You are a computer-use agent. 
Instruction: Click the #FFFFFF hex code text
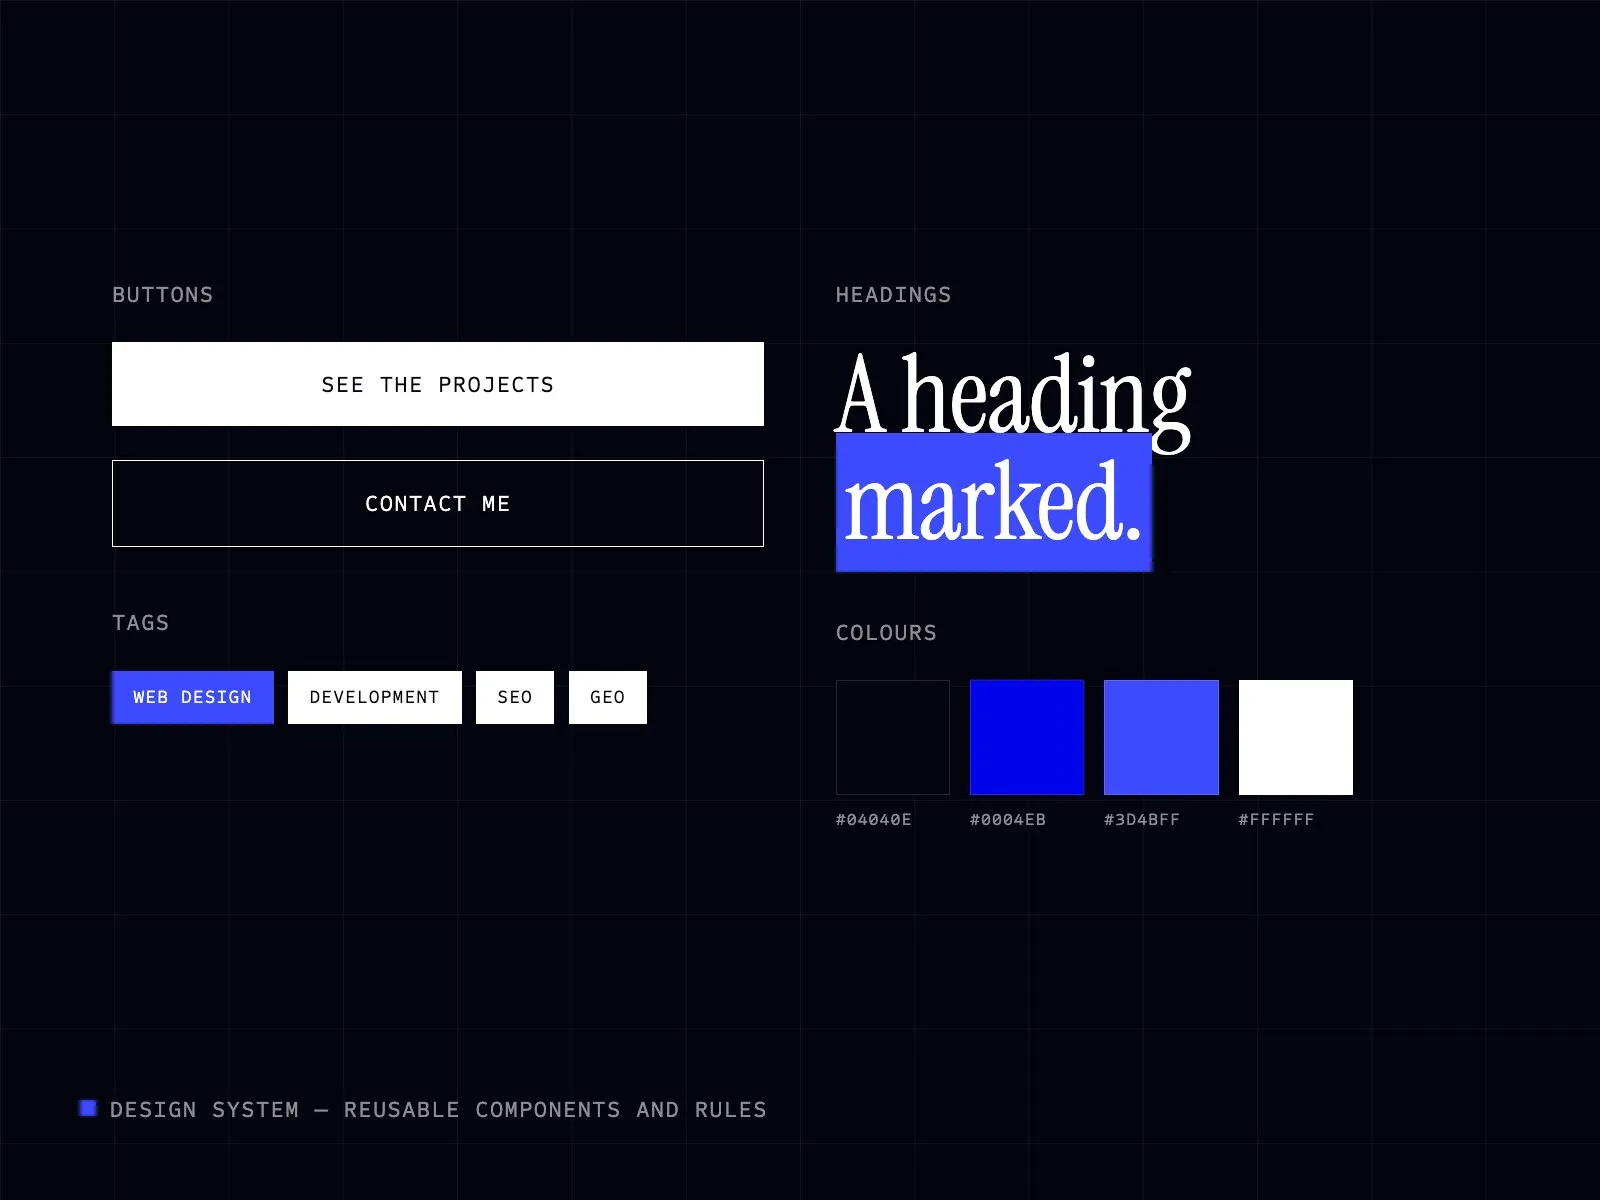tap(1277, 820)
